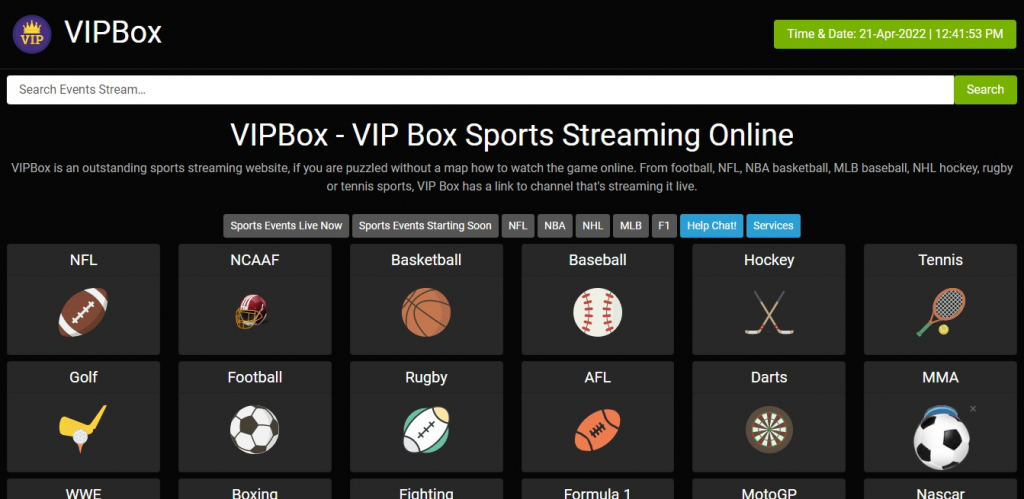1024x499 pixels.
Task: Open the Basketball ball icon
Action: point(426,312)
